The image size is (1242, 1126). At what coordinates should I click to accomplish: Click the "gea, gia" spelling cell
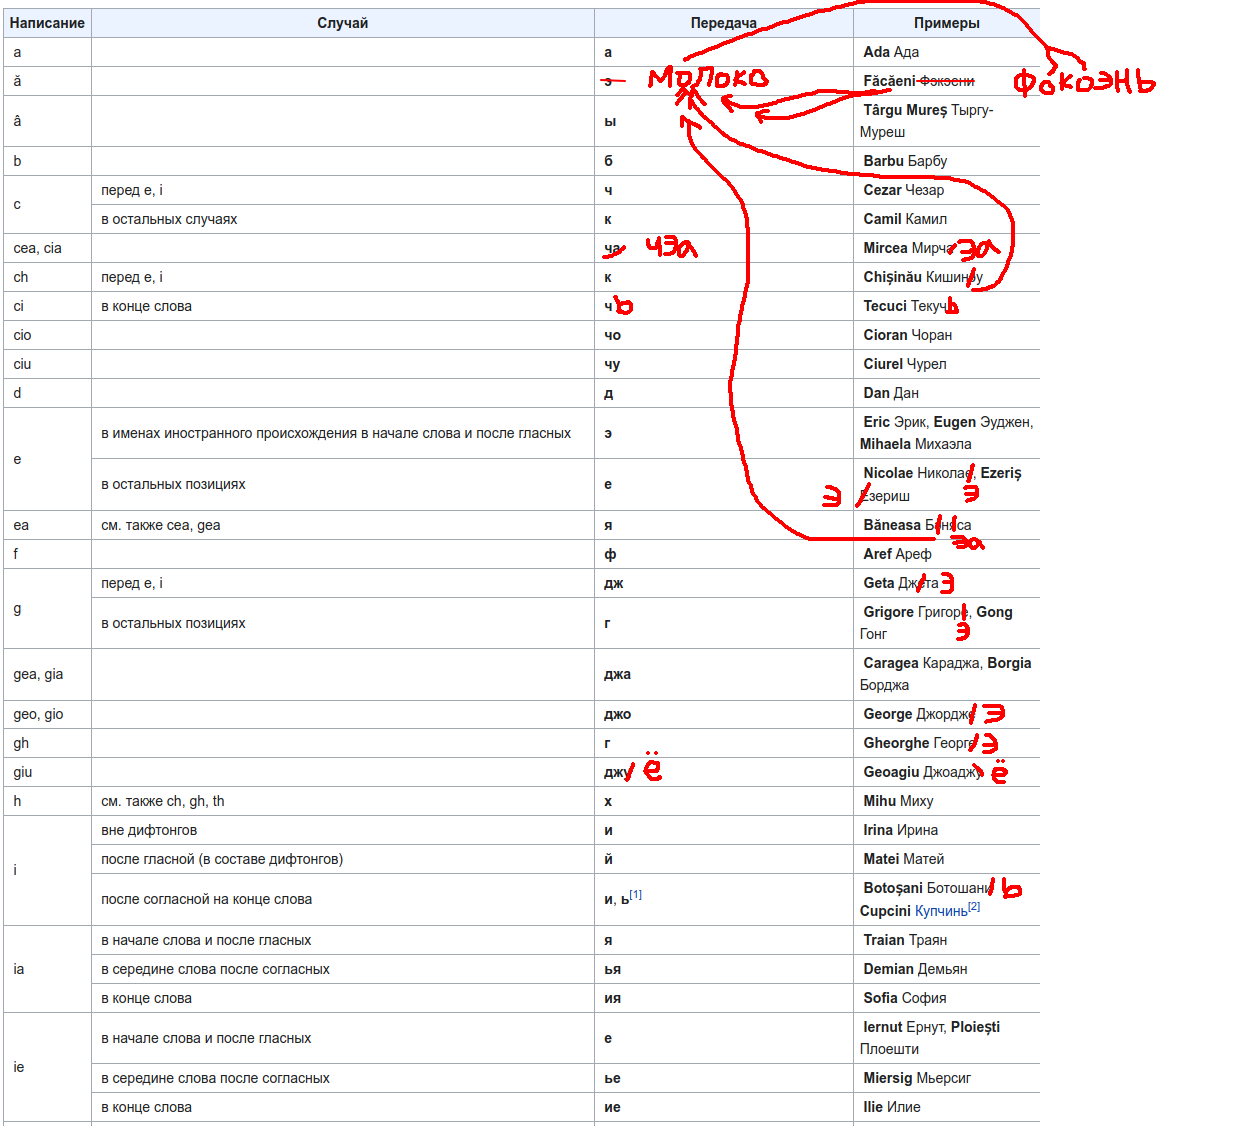[x=38, y=674]
